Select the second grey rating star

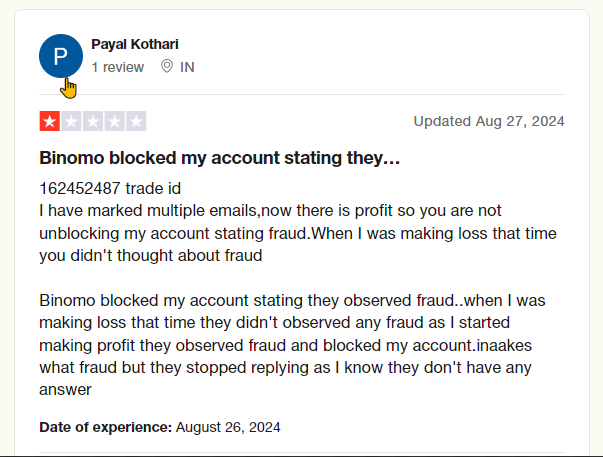[71, 121]
